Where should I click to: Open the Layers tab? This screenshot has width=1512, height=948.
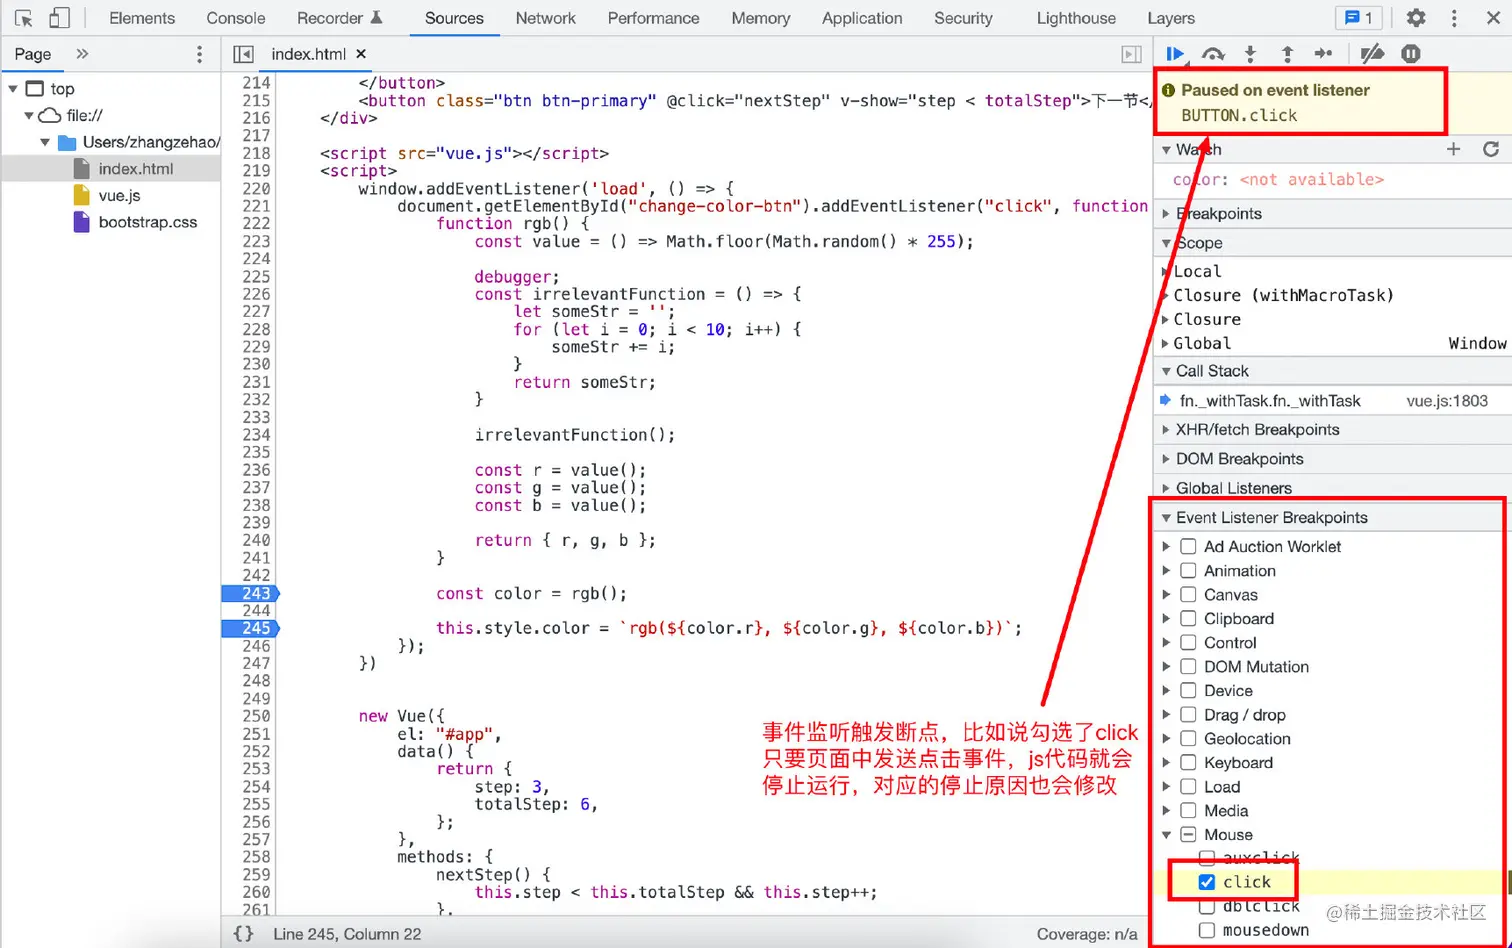point(1171,18)
